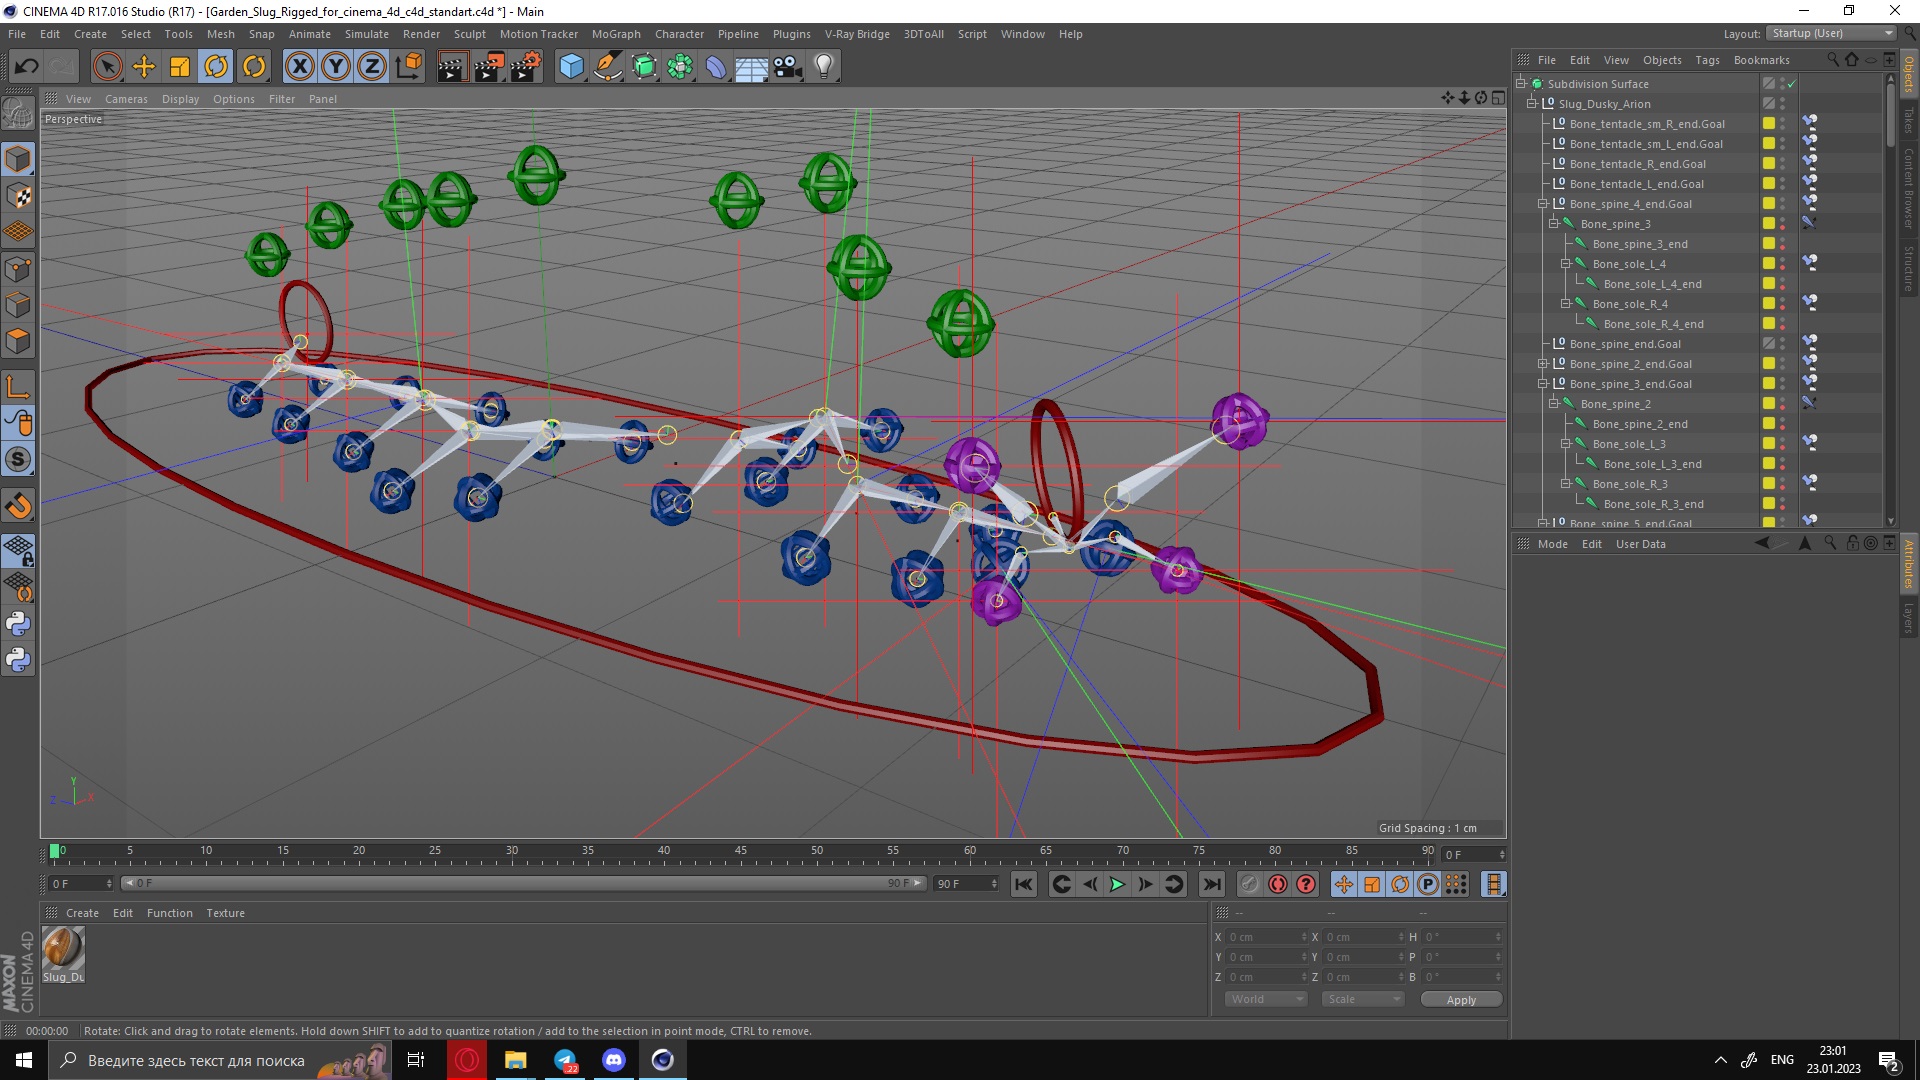Select the Move tool

tap(144, 67)
